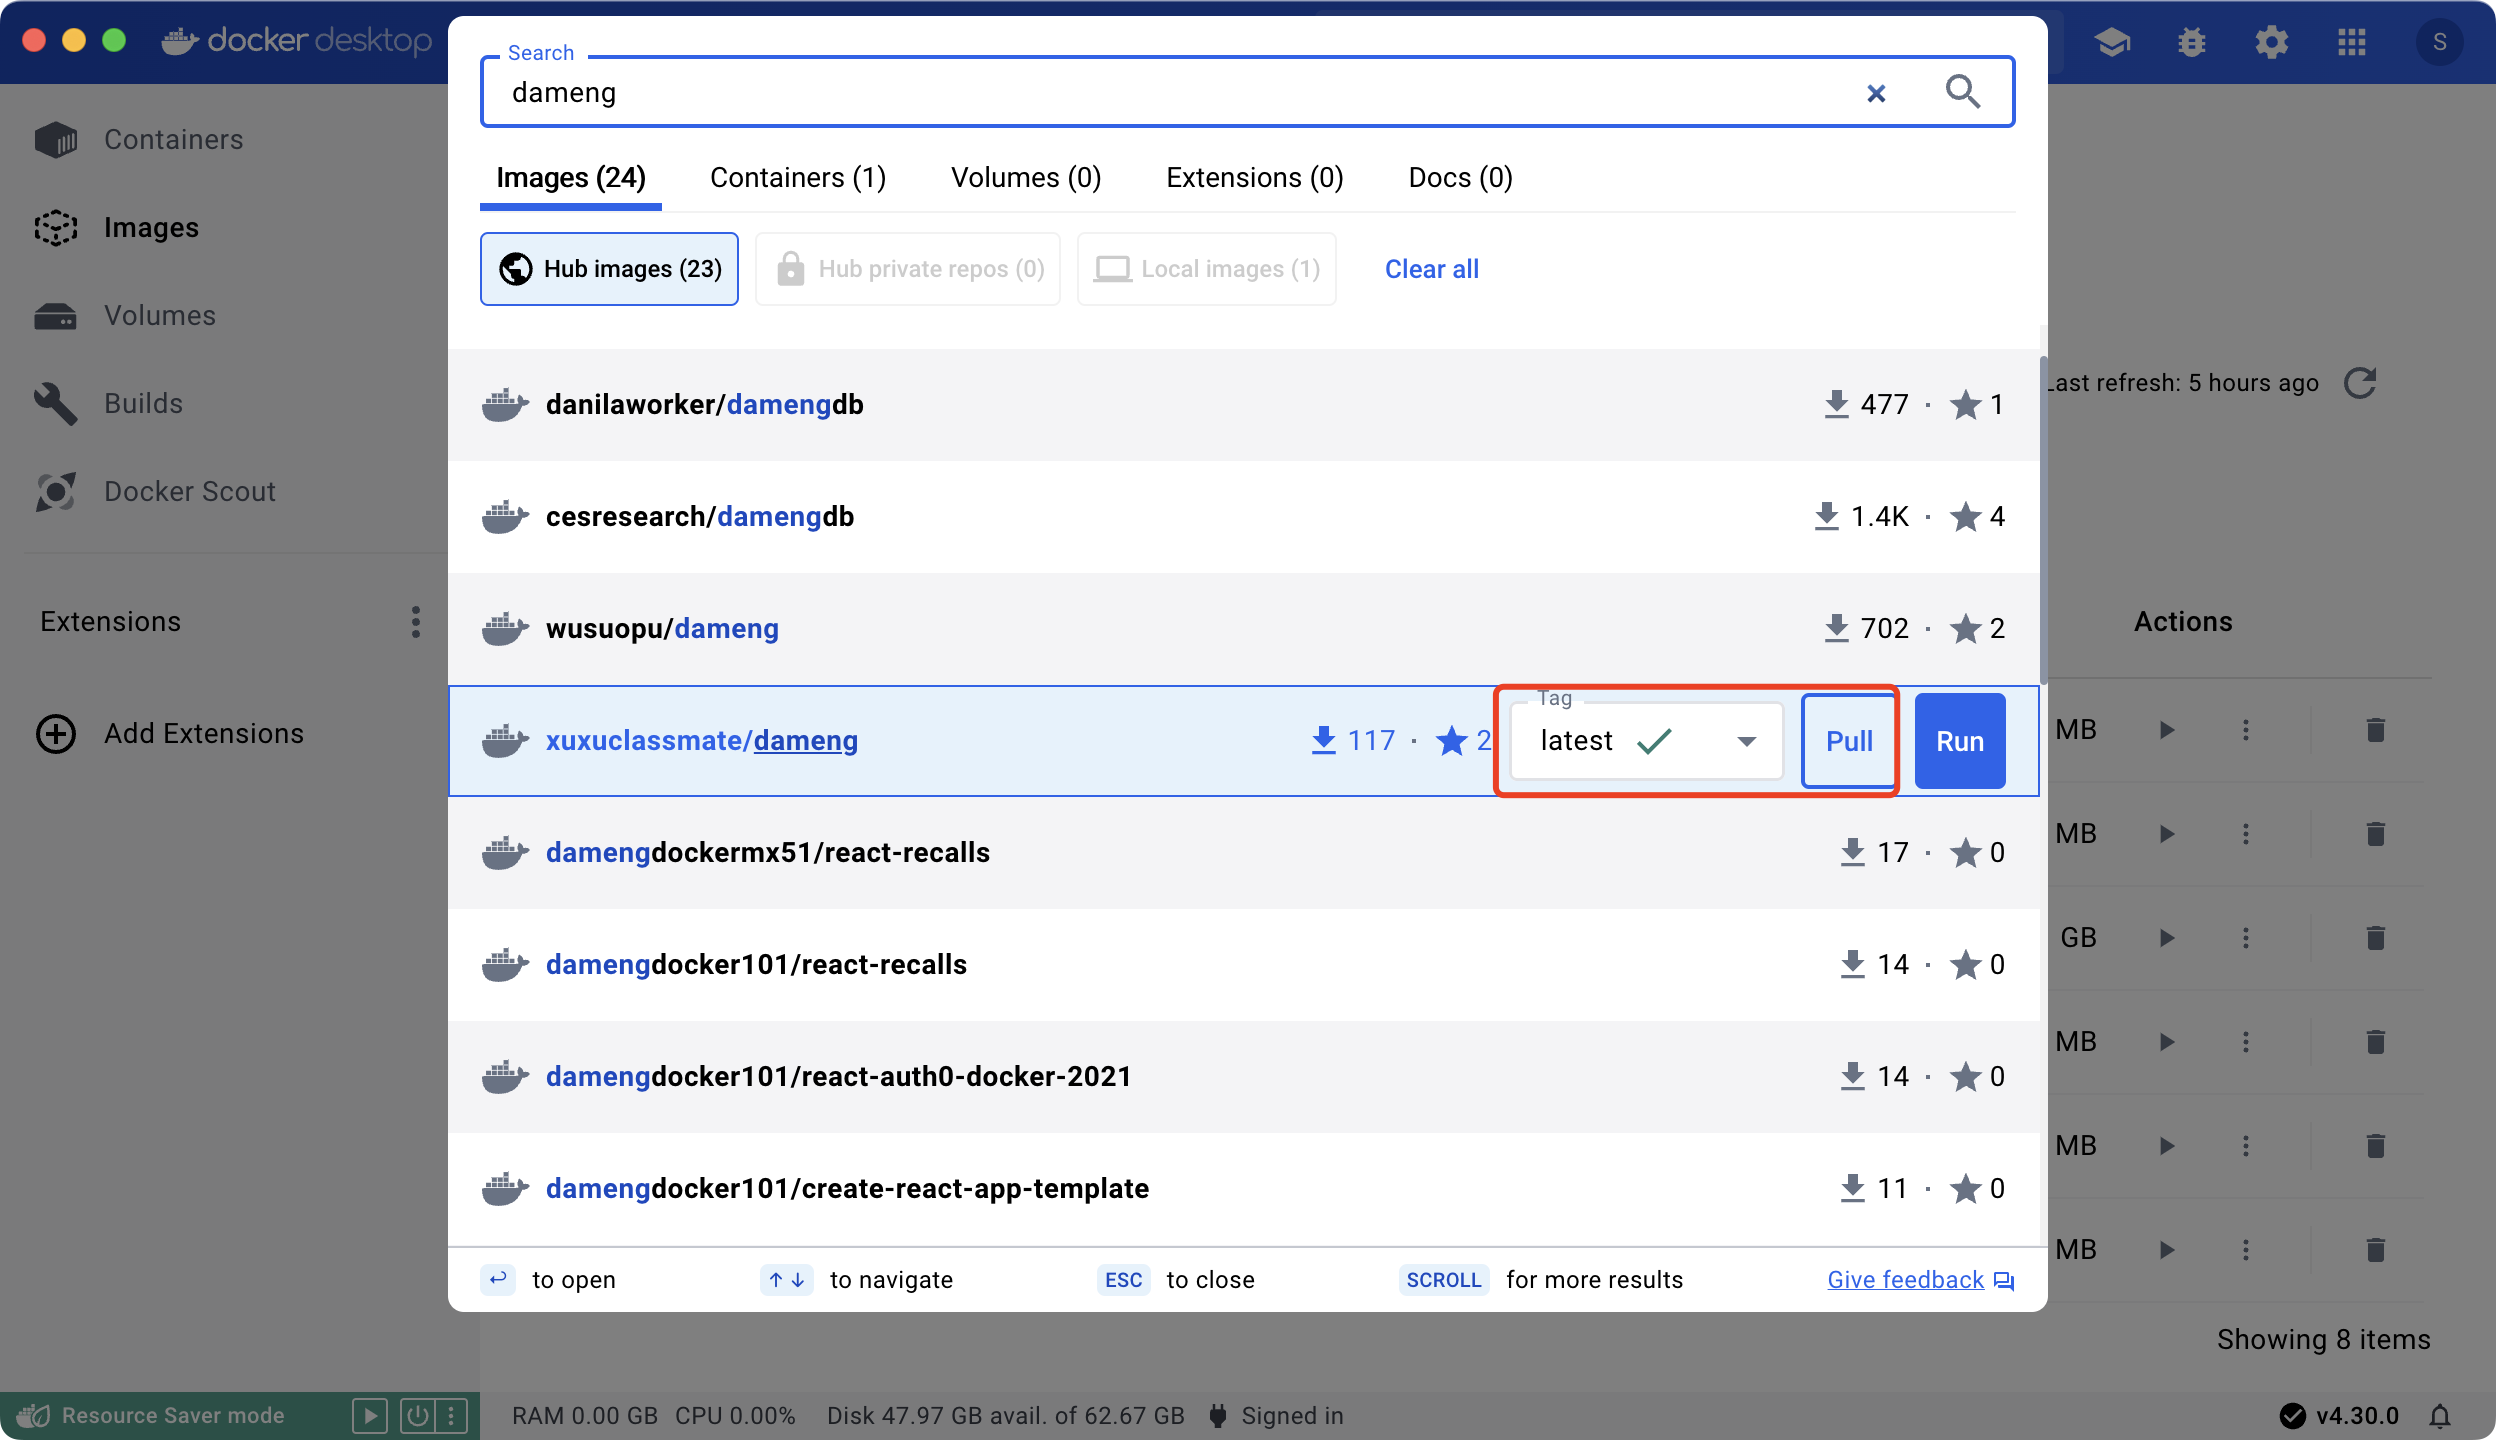
Task: Select the danilaworker/damengdb result name
Action: [x=705, y=404]
